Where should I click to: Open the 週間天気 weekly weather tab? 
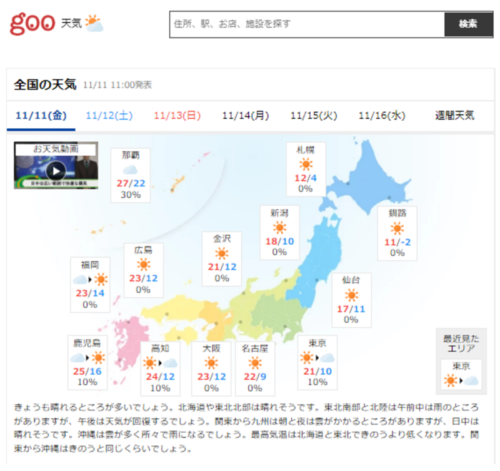click(x=455, y=116)
